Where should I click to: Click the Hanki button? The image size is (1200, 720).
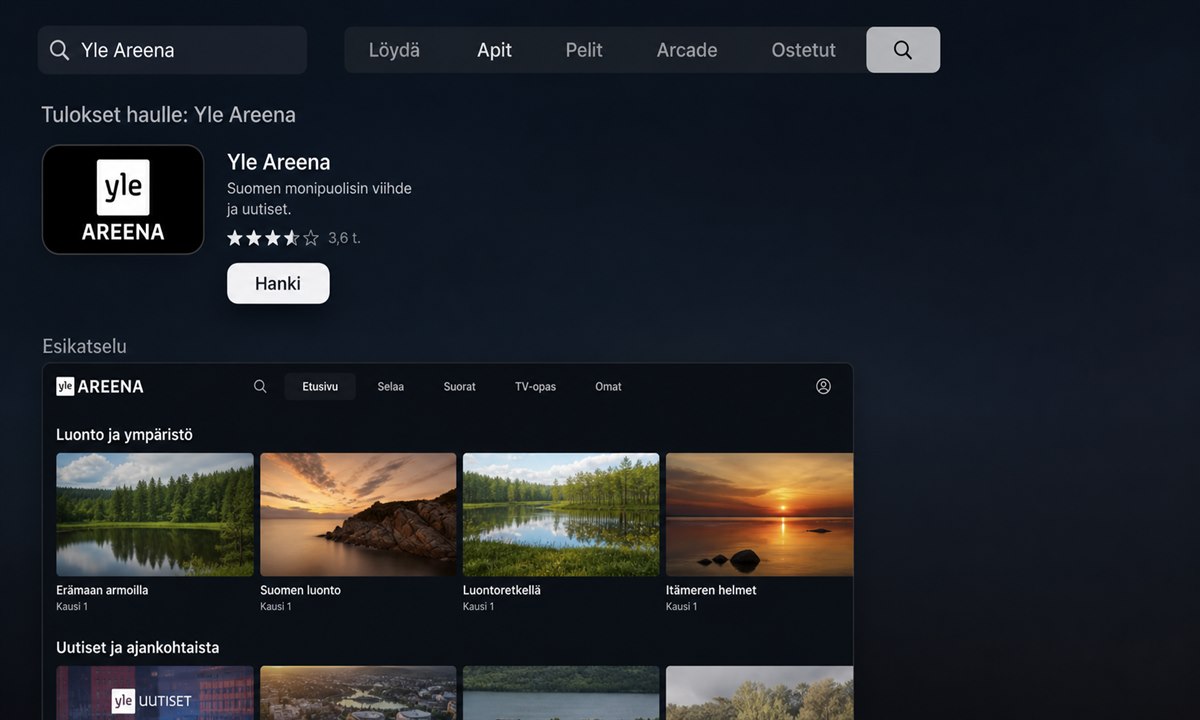point(278,283)
